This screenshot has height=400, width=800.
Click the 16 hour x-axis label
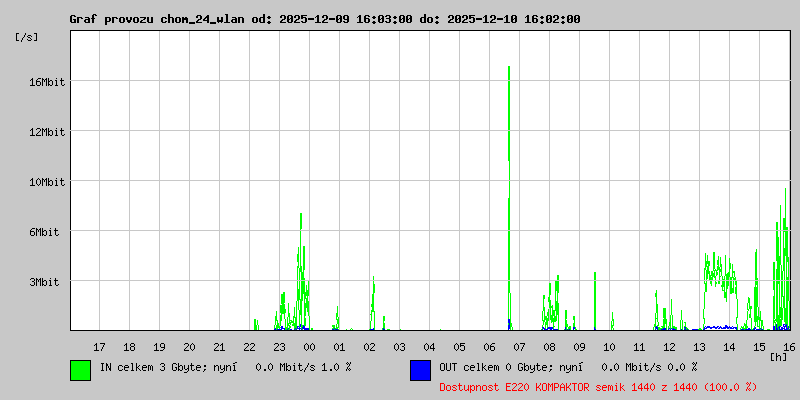pos(788,347)
